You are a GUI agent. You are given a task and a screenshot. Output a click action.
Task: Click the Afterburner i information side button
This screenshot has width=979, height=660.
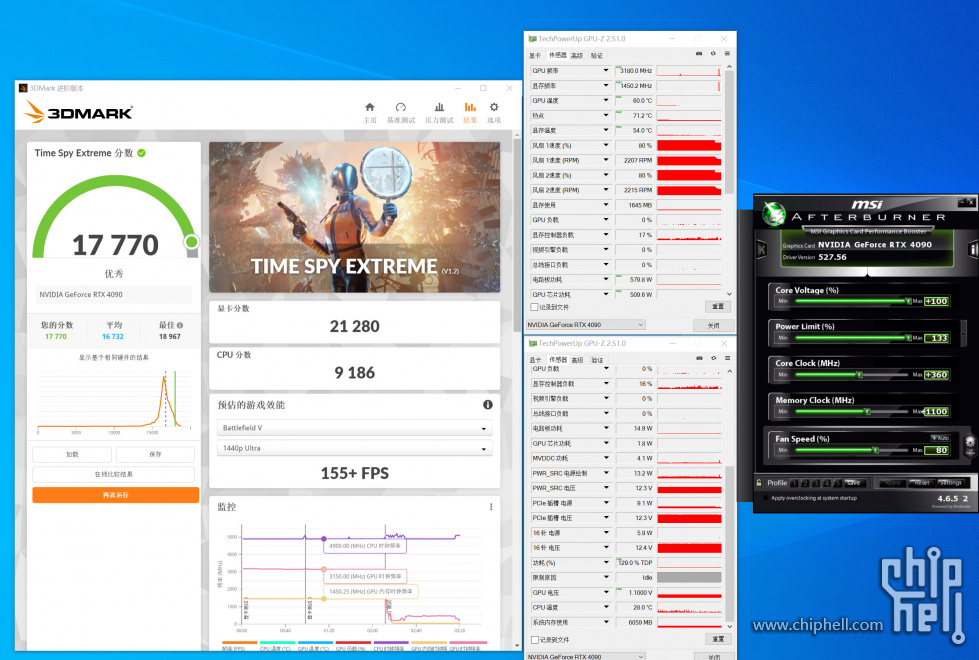[x=973, y=249]
